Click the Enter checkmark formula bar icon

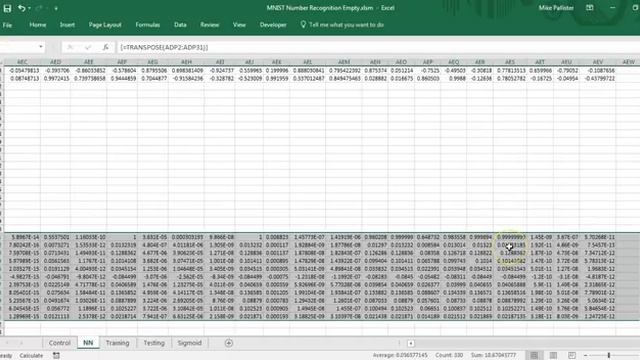point(88,47)
